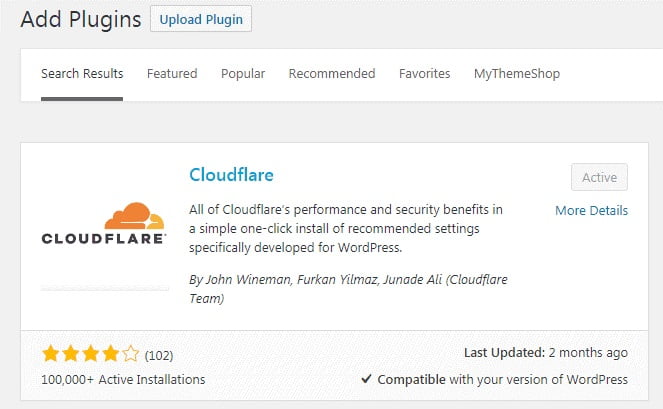Switch to the Search Results tab
663x409 pixels.
(82, 74)
